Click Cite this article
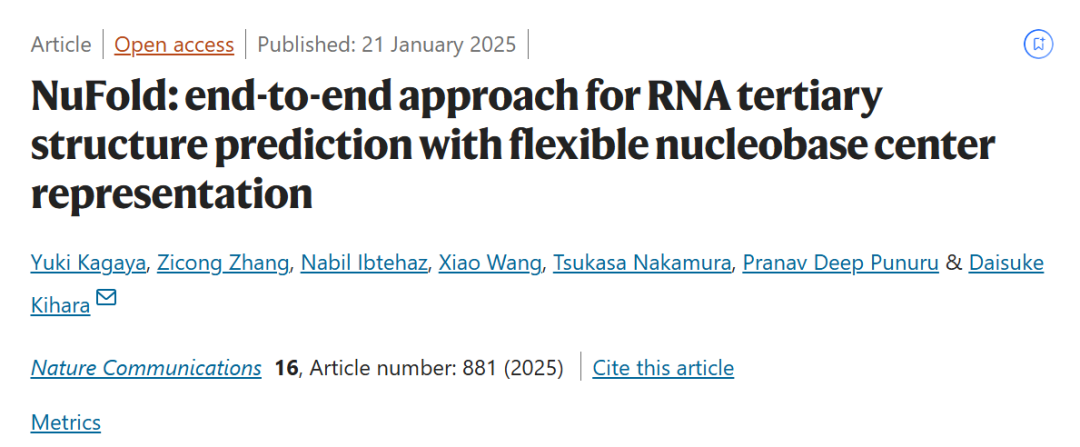The image size is (1080, 447). pyautogui.click(x=663, y=368)
